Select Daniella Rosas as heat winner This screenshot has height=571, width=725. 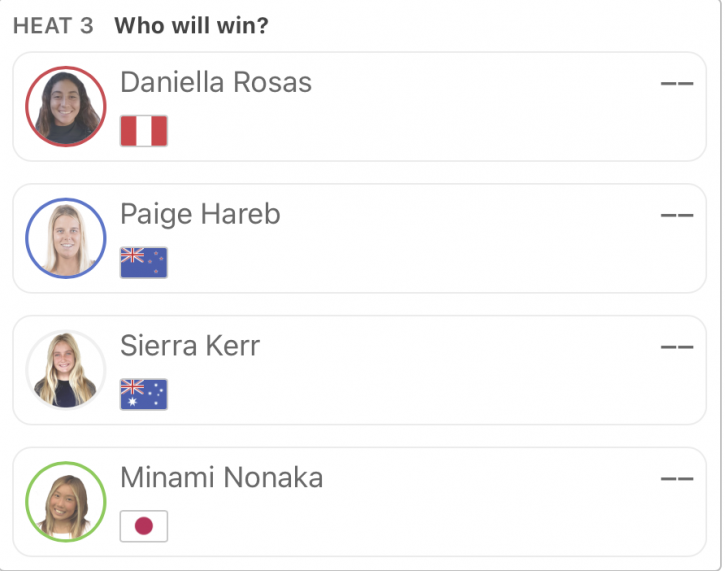359,107
